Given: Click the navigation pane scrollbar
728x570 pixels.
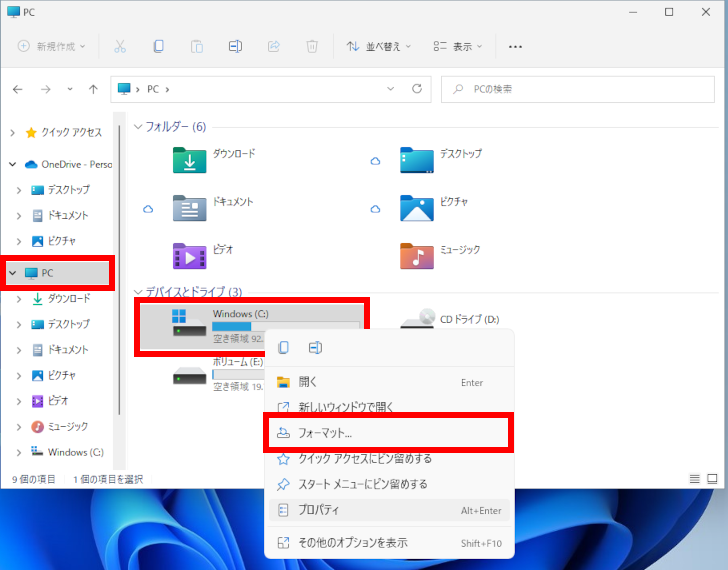Looking at the screenshot, I should point(119,269).
